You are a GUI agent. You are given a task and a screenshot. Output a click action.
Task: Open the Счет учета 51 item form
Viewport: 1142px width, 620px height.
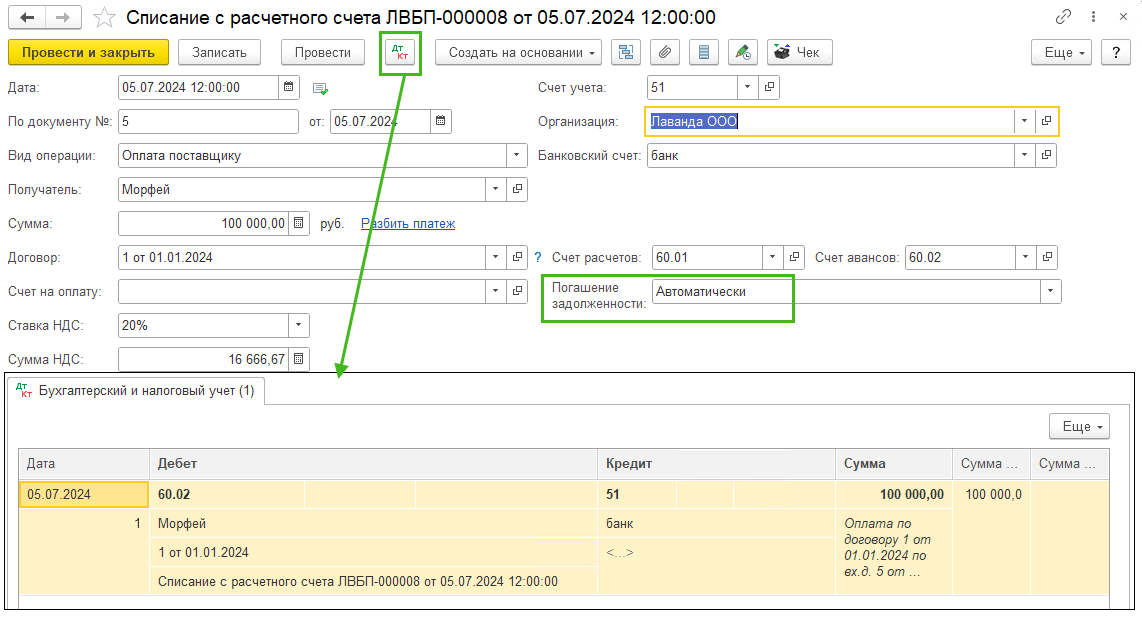(769, 87)
